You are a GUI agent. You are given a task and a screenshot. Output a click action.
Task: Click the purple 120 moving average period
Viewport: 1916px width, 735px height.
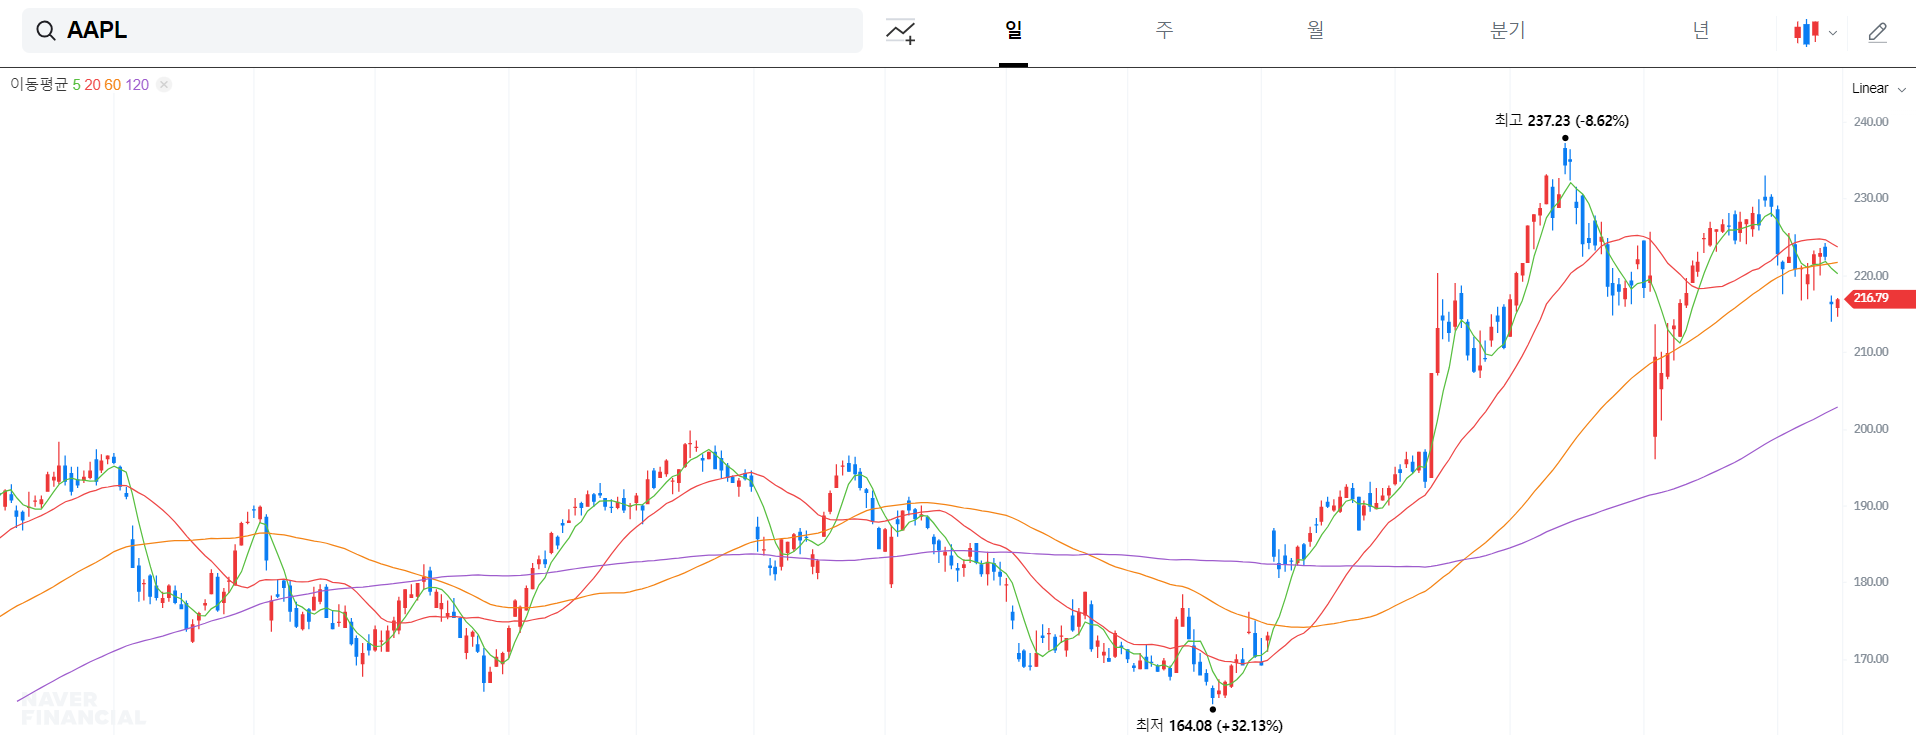coord(137,85)
